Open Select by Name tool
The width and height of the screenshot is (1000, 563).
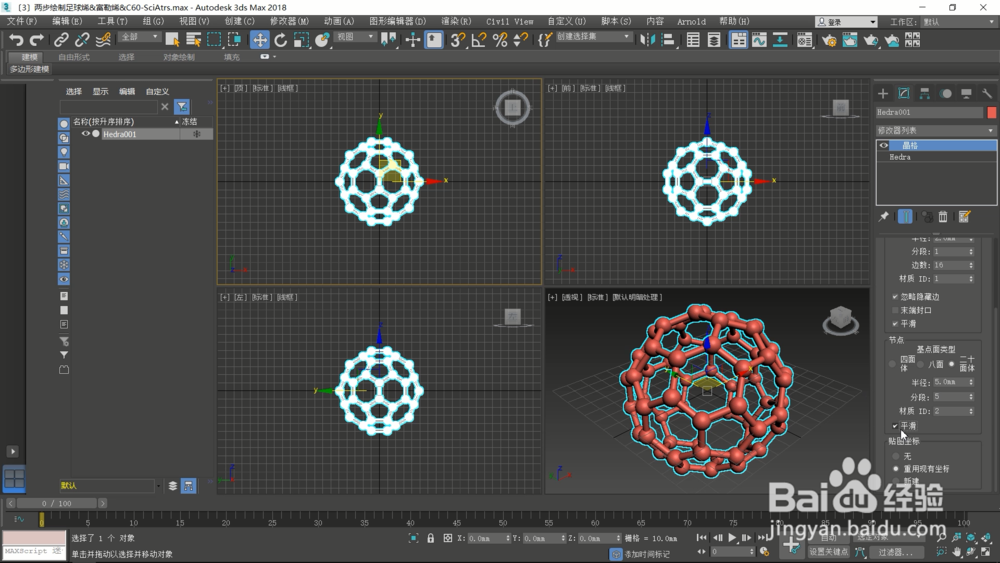tap(193, 40)
